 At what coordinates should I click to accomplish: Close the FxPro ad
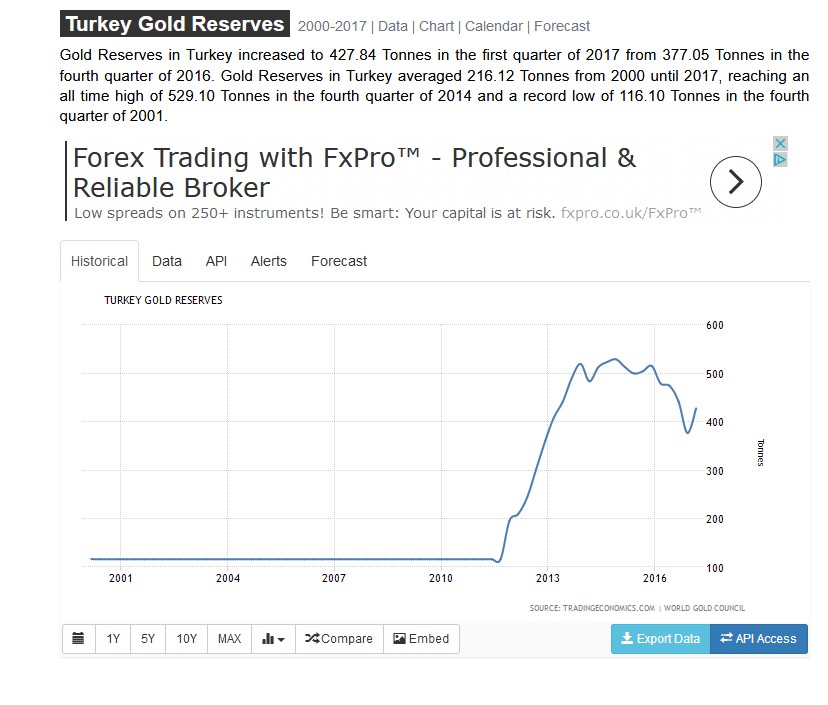click(781, 144)
